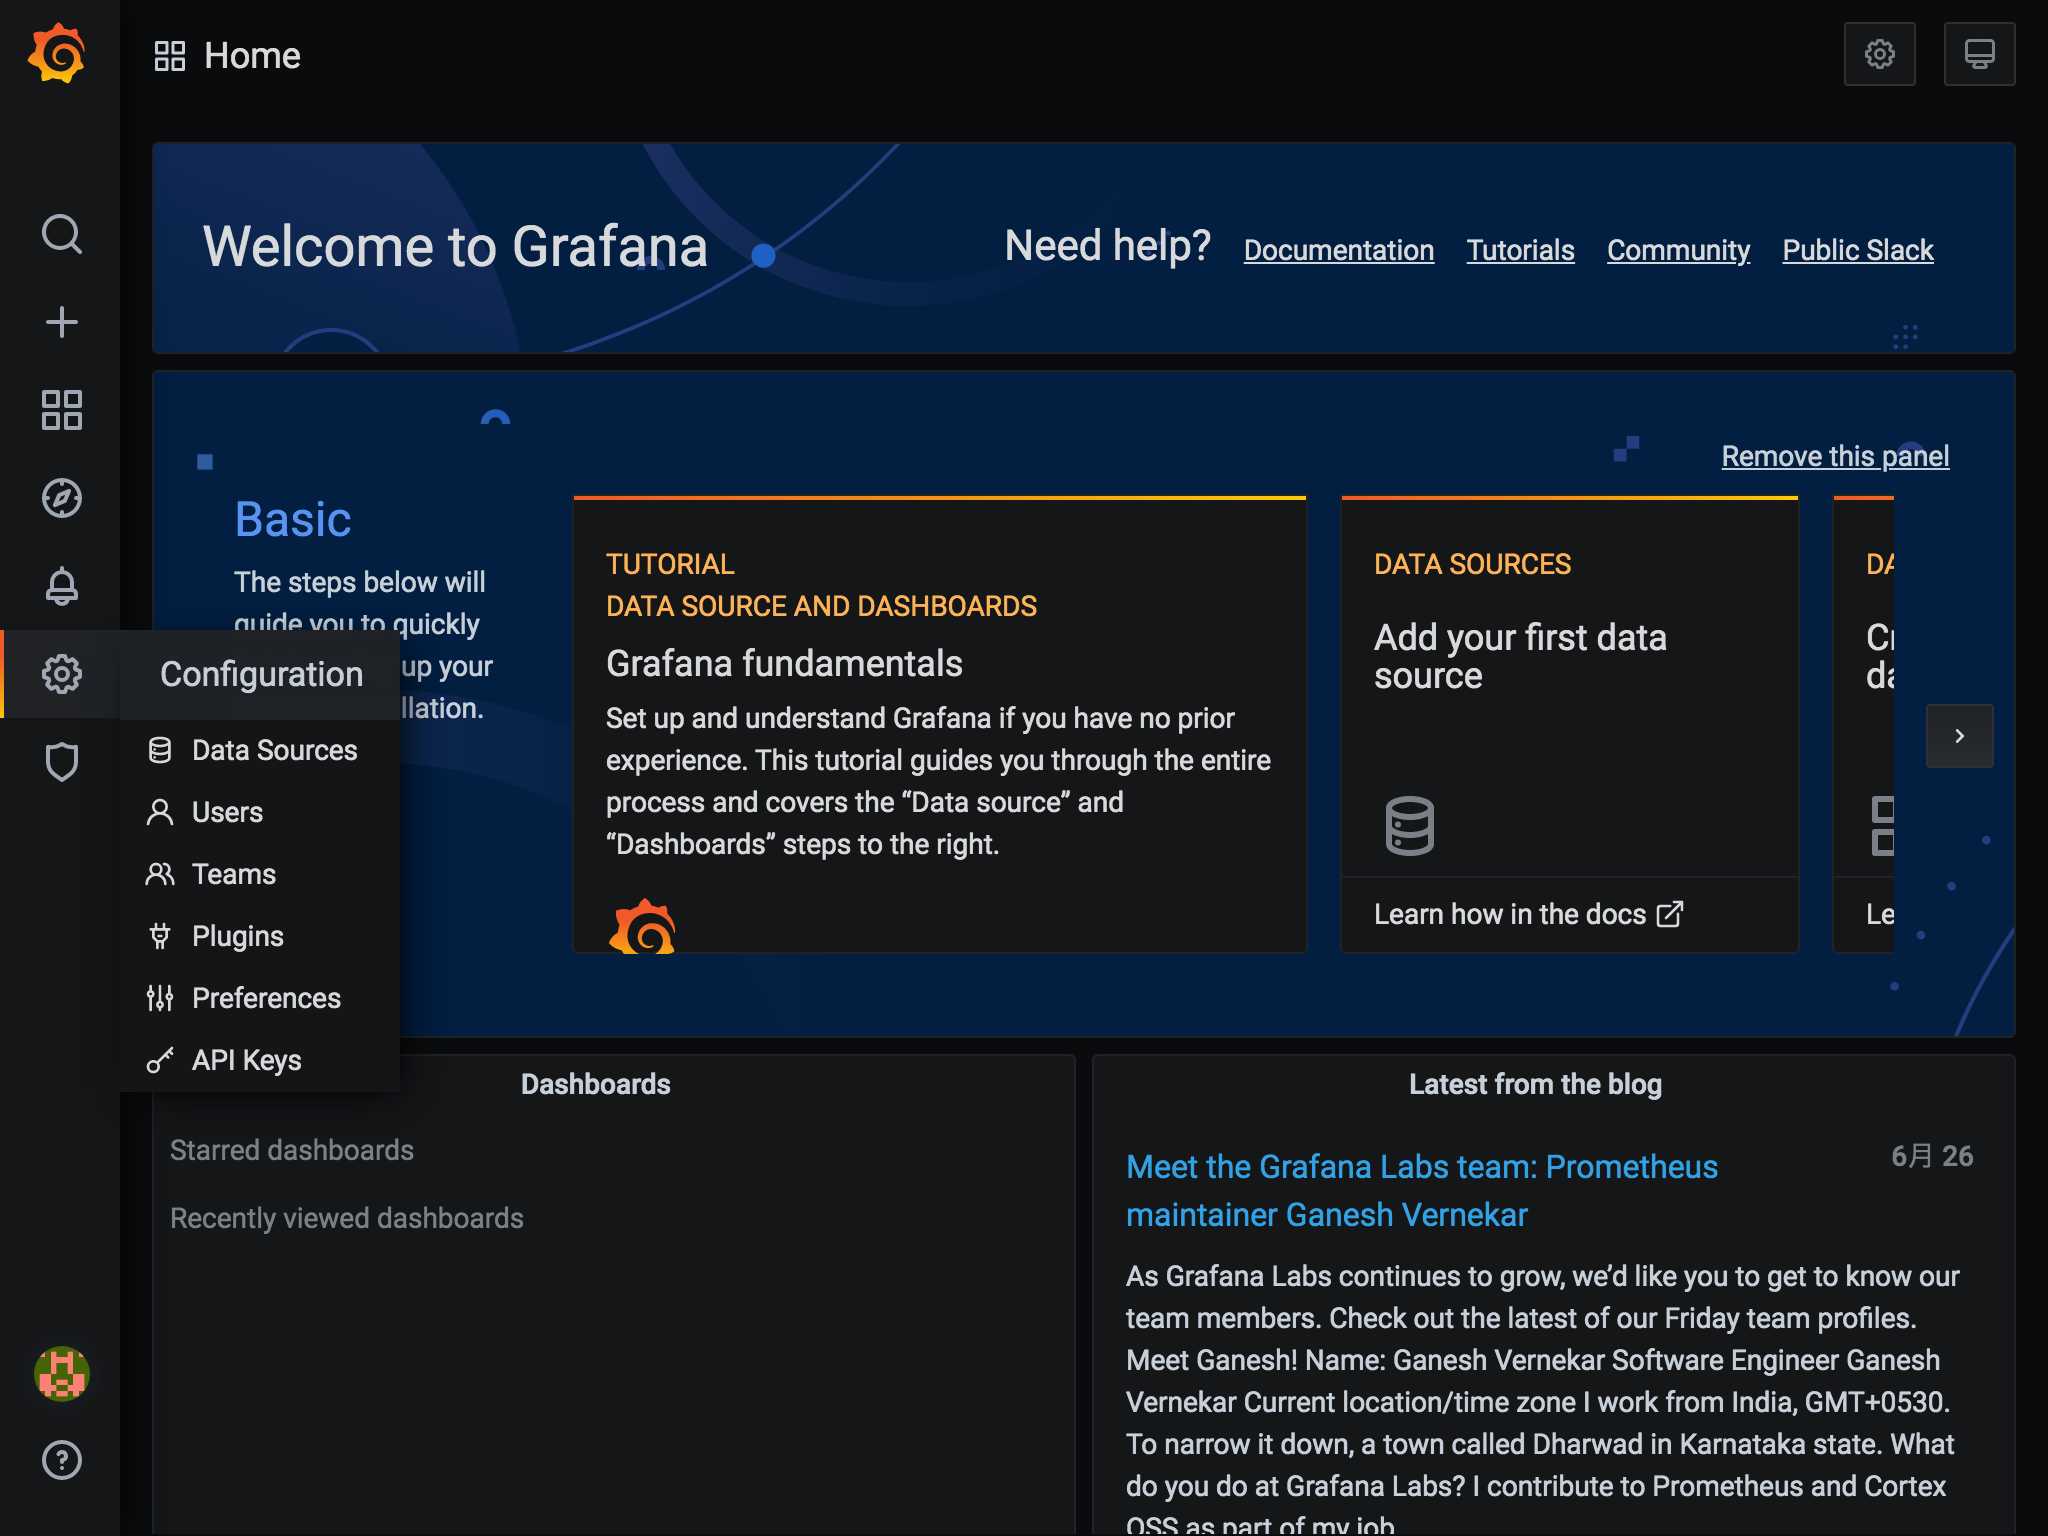The image size is (2048, 1536).
Task: Open the Documentation link
Action: pos(1338,250)
